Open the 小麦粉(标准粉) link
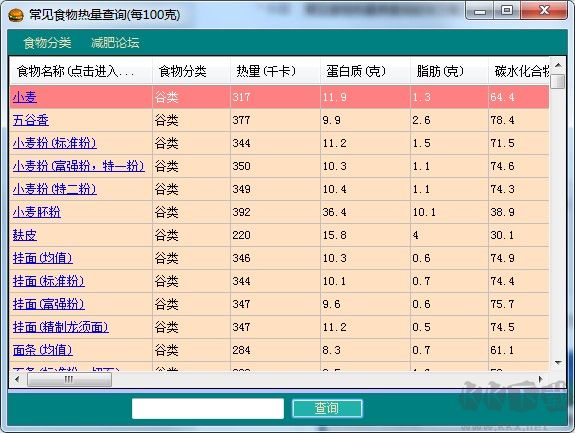Screen dimensions: 575x433 (55, 143)
